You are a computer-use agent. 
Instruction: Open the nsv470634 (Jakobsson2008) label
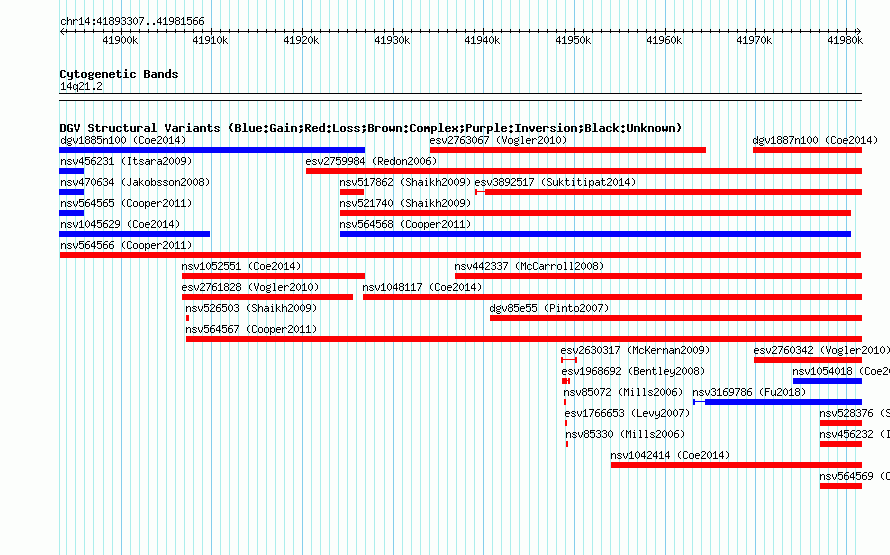[135, 182]
